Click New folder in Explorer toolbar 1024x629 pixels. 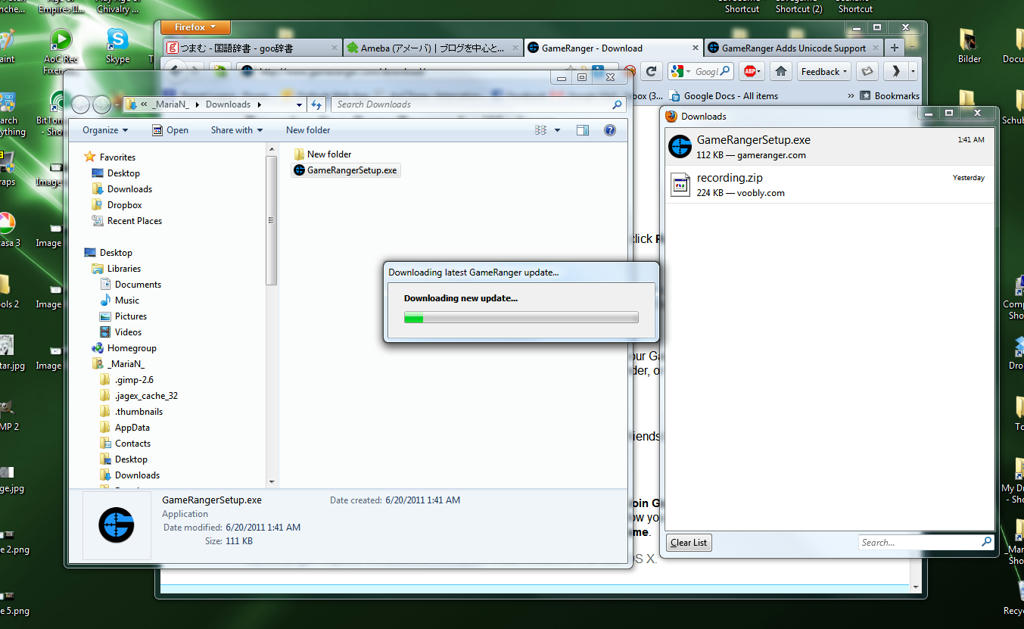[x=307, y=130]
